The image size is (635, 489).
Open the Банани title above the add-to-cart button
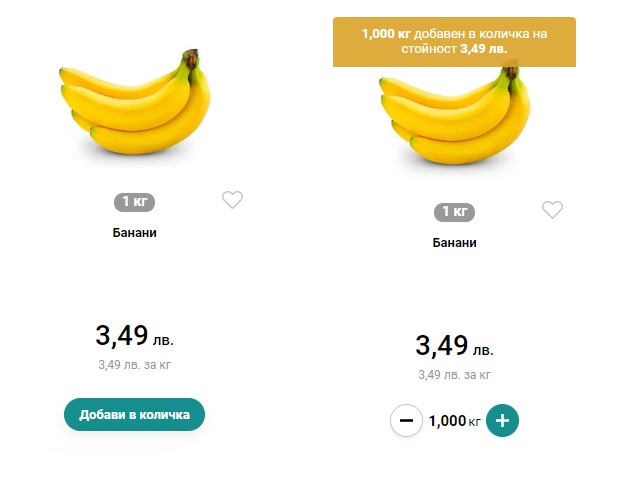[x=134, y=233]
